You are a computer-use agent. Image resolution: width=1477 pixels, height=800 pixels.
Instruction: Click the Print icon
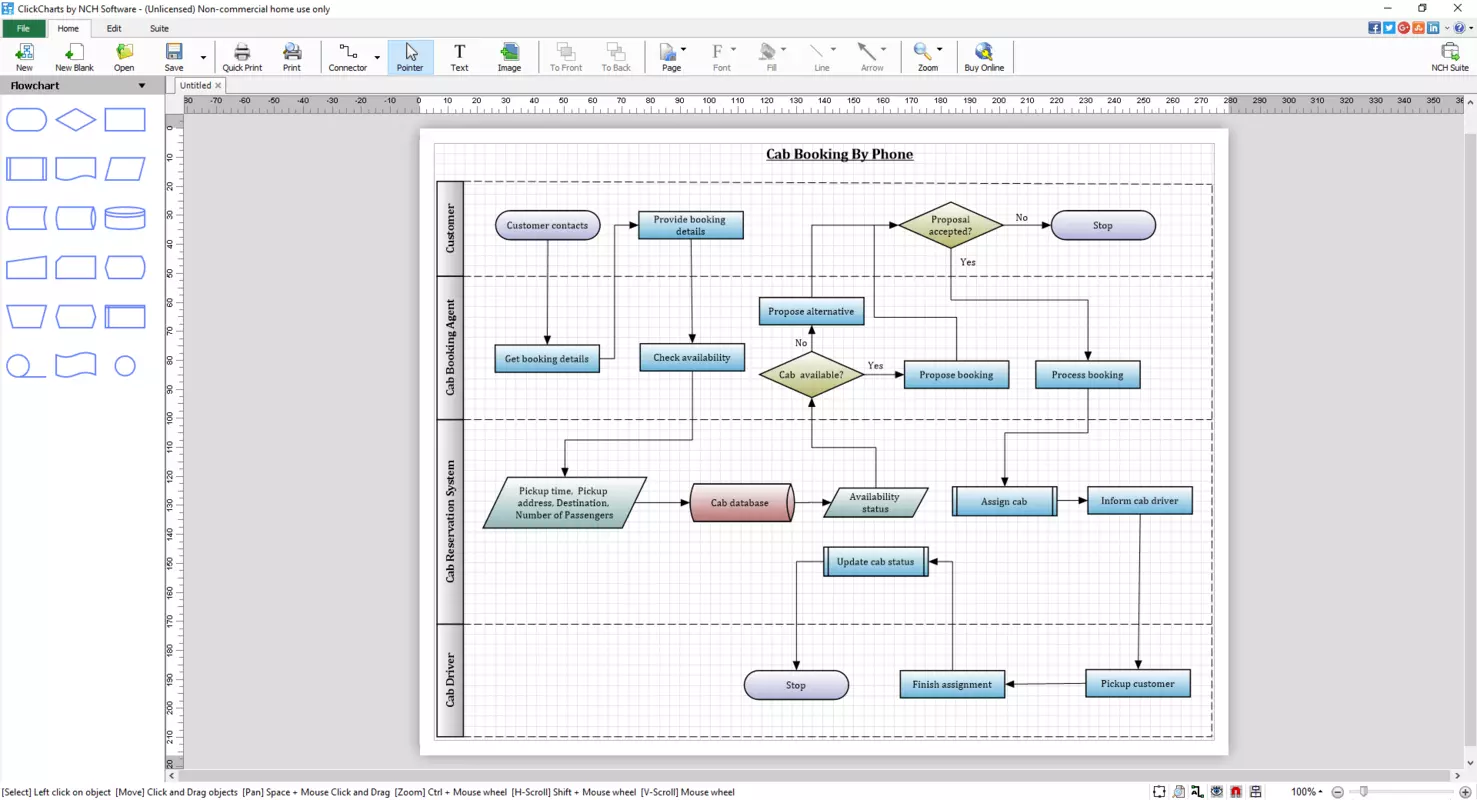pos(292,57)
